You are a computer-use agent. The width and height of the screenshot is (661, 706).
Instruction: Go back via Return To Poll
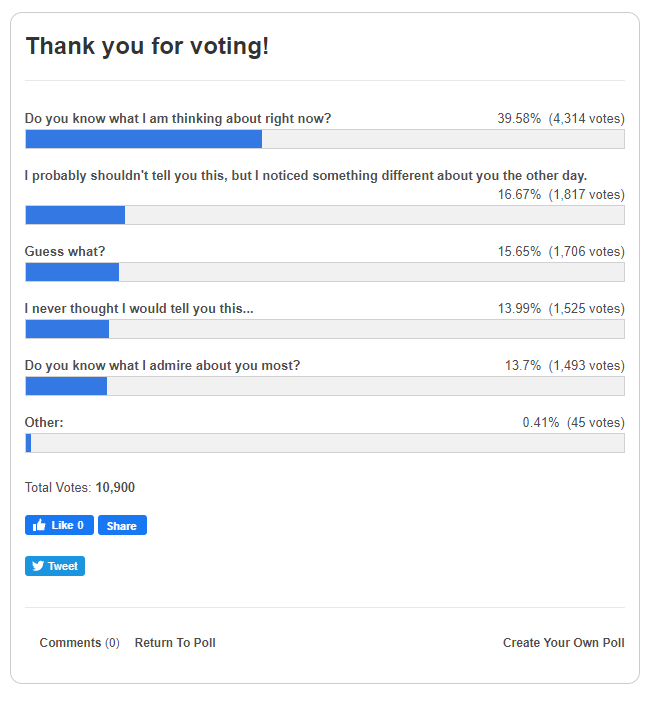(175, 643)
